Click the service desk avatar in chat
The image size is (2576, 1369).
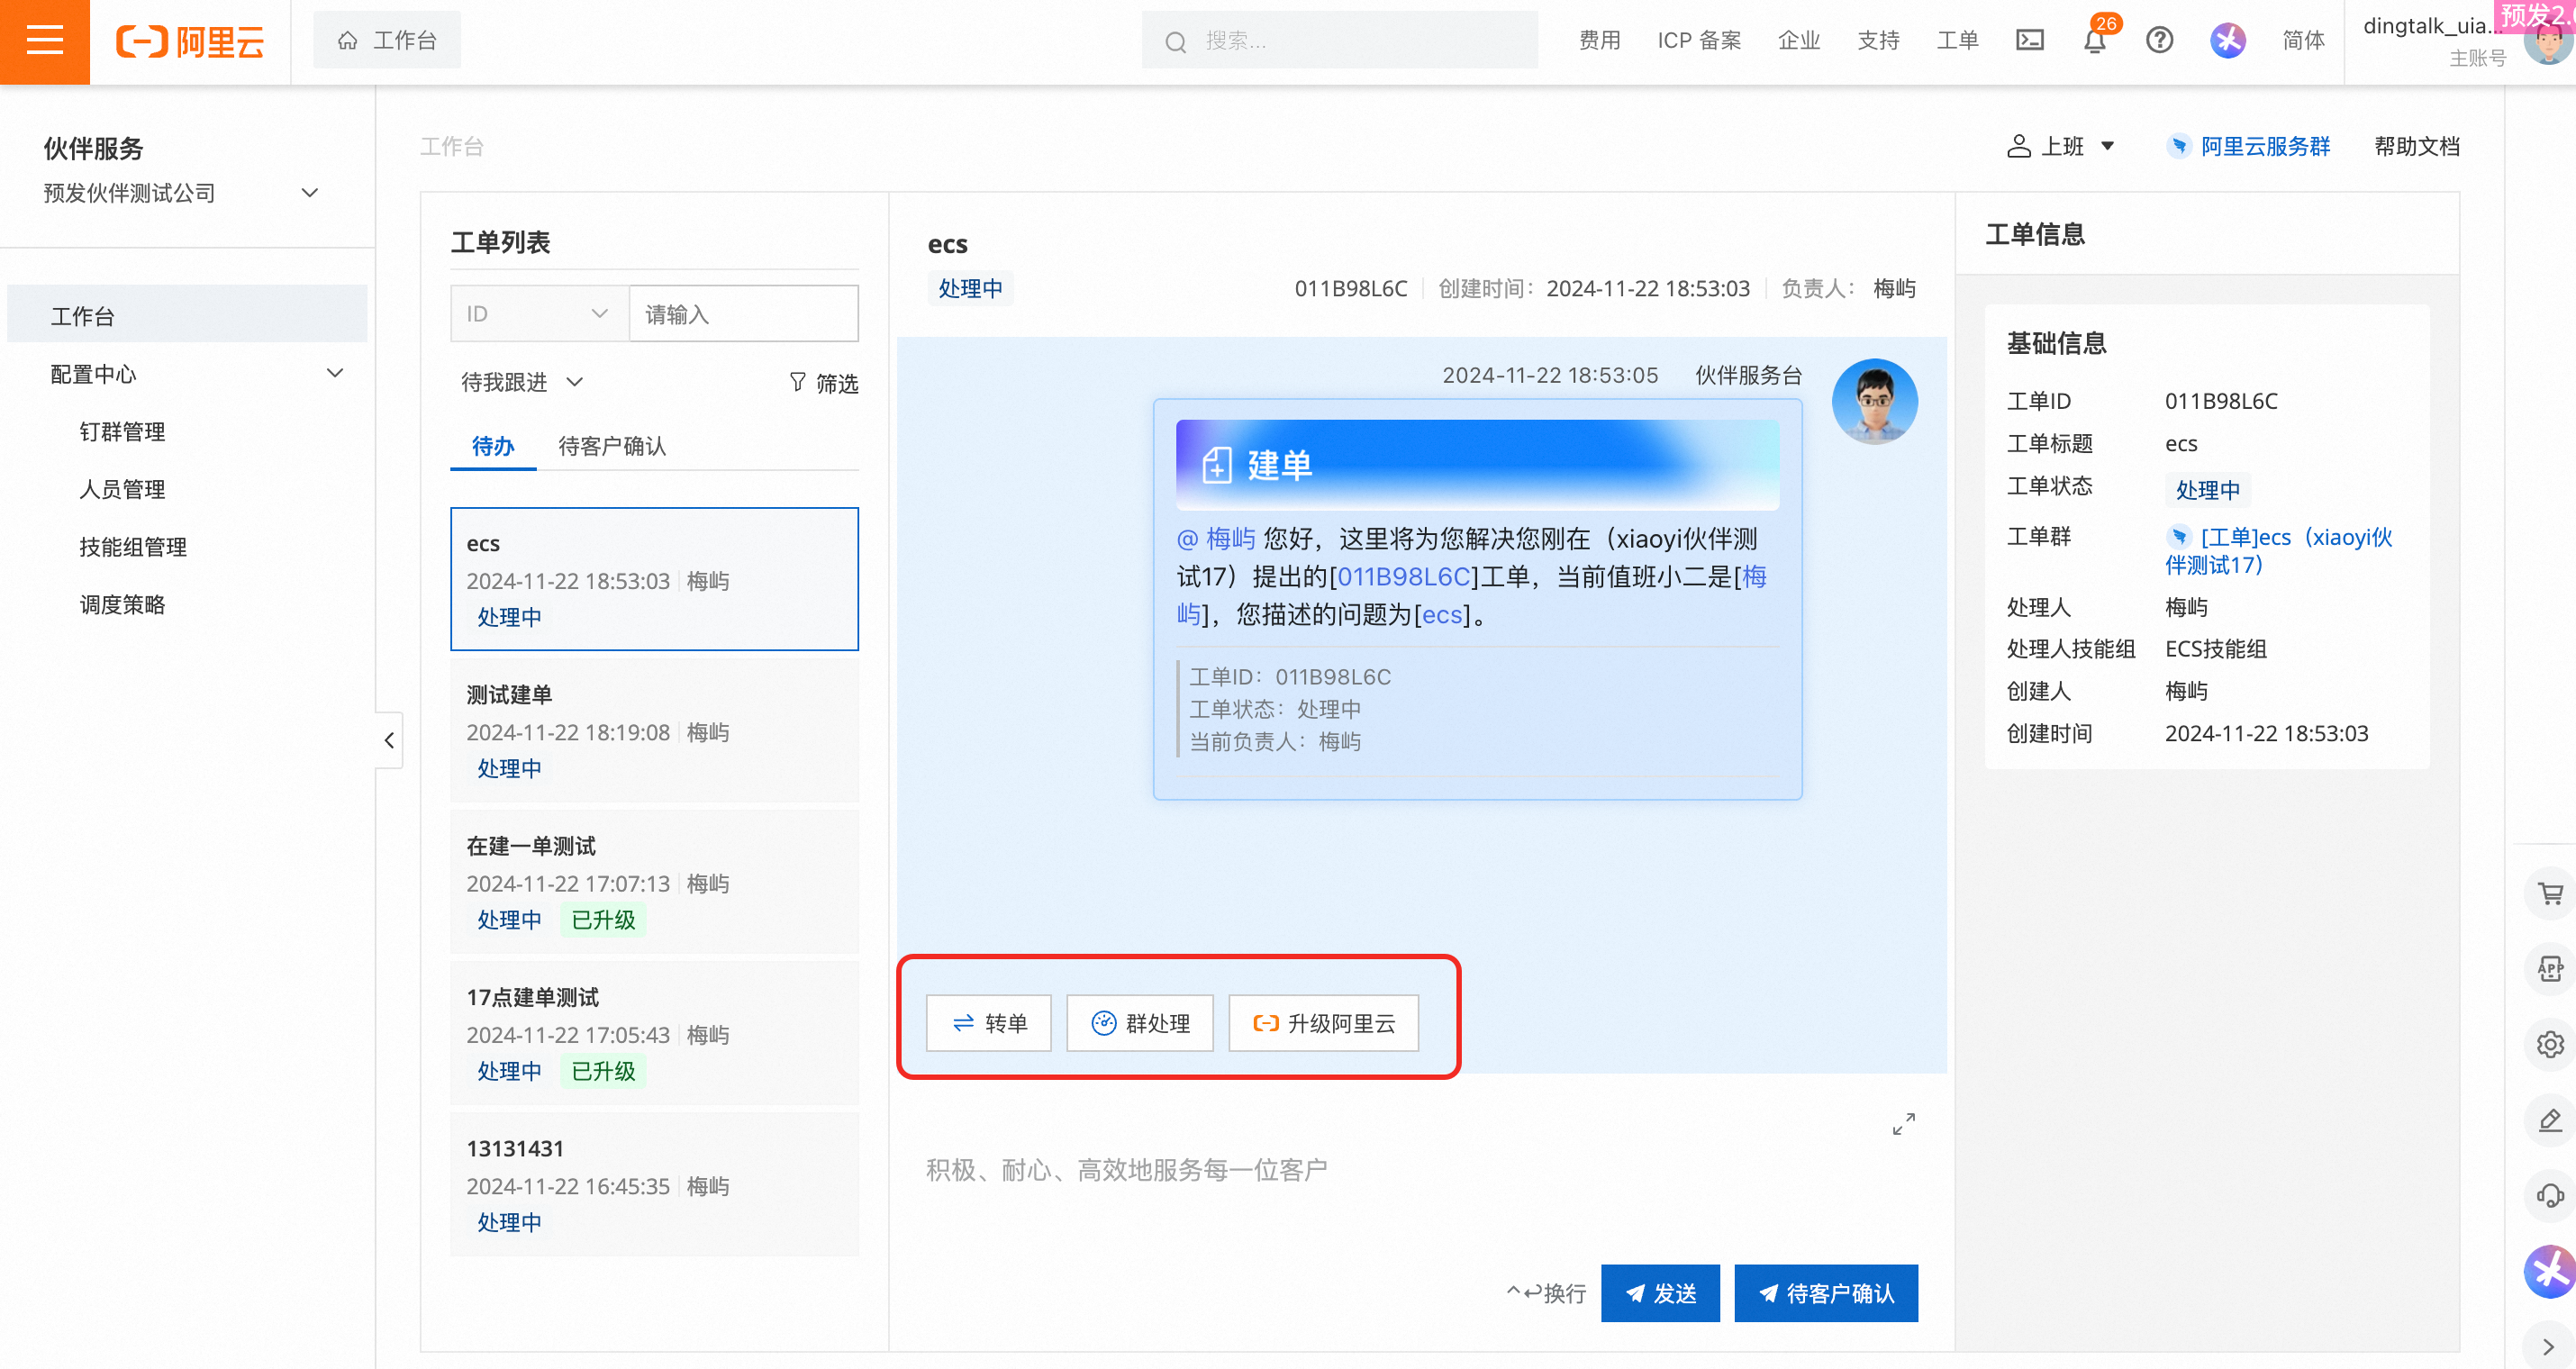1874,401
